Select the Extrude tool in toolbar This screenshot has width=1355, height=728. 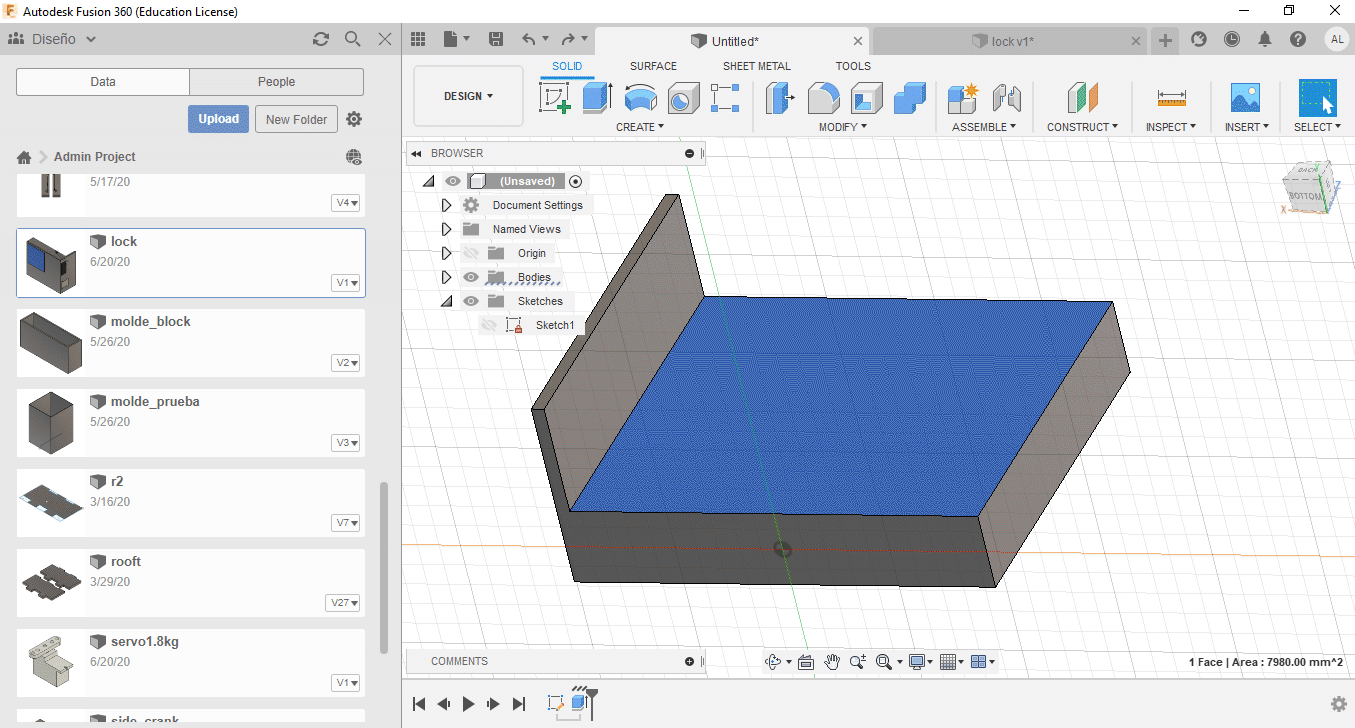(x=597, y=98)
